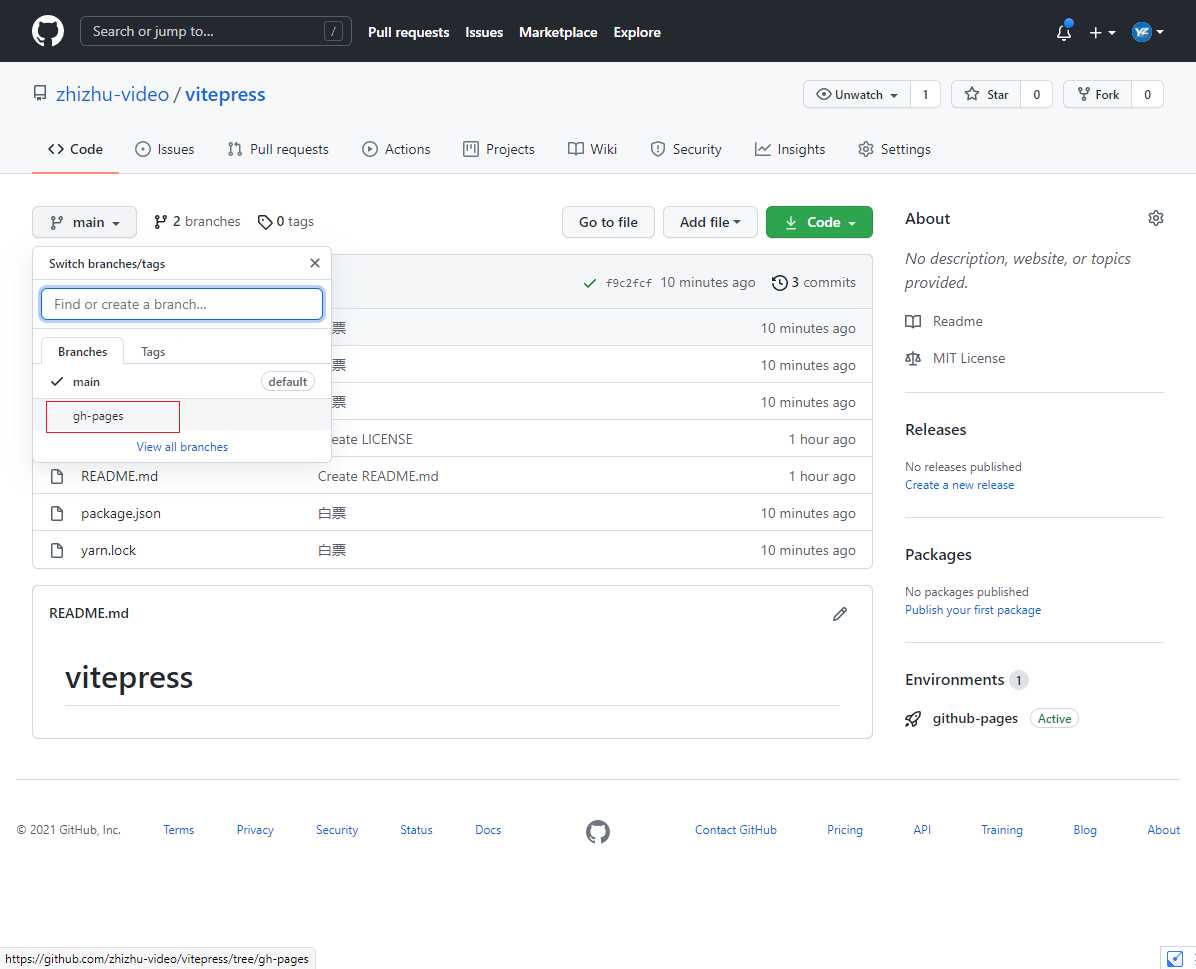This screenshot has height=969, width=1196.
Task: Select Branches tab in branch popup
Action: click(82, 352)
